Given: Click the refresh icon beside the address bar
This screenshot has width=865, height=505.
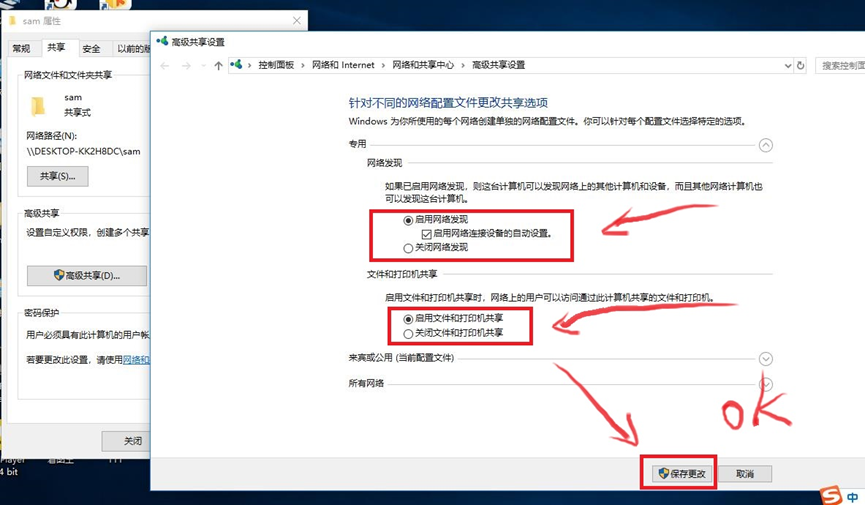Looking at the screenshot, I should pos(800,65).
